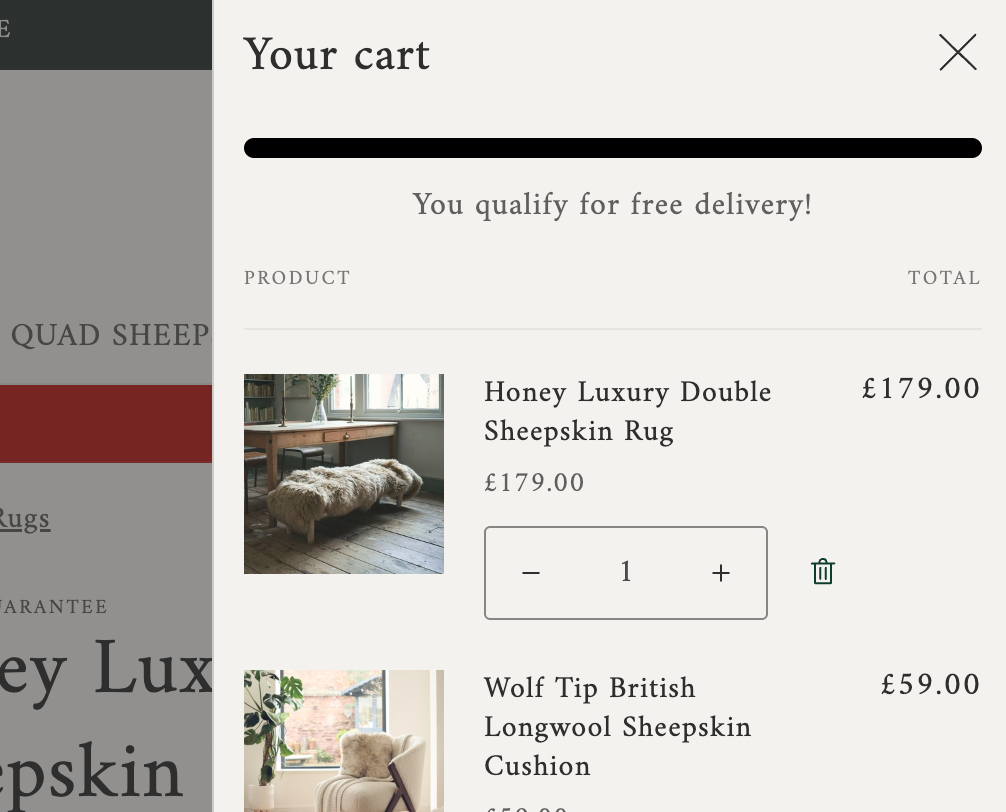Screen dimensions: 1006x812
Task: Remove Honey Luxury Rug with trash icon
Action: coord(822,572)
